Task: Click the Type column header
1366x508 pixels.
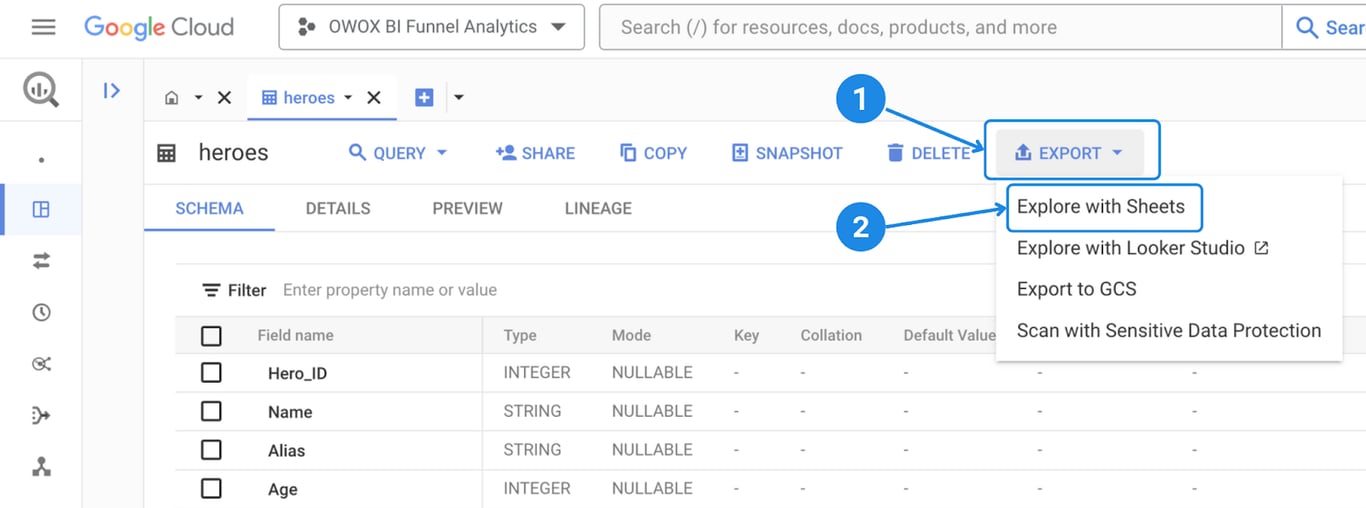Action: 520,336
